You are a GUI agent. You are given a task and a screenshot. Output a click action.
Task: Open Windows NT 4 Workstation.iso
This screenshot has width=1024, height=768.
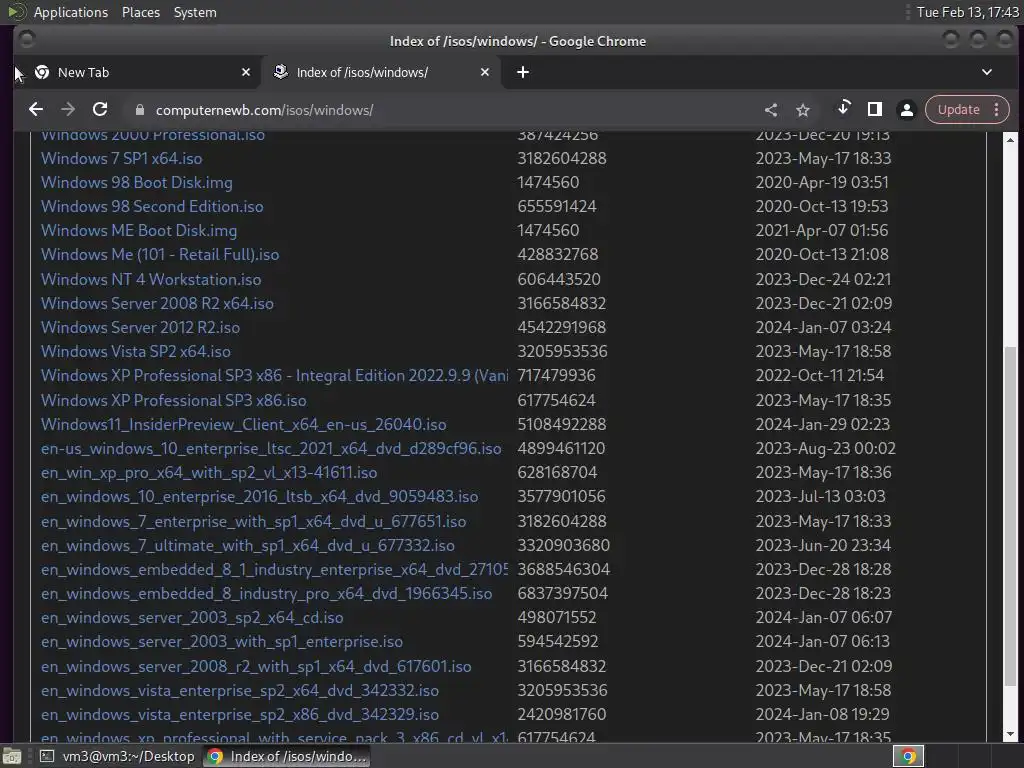(151, 280)
